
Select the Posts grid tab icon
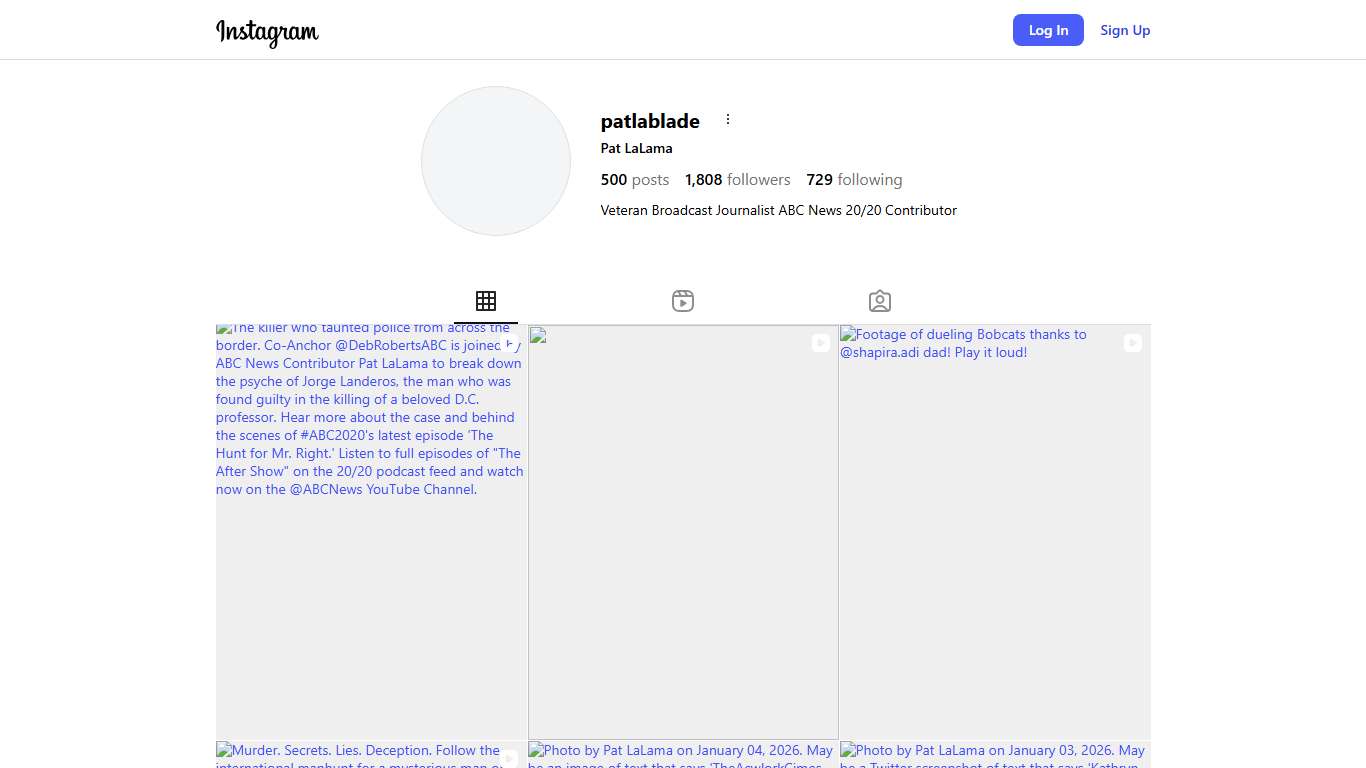coord(486,301)
